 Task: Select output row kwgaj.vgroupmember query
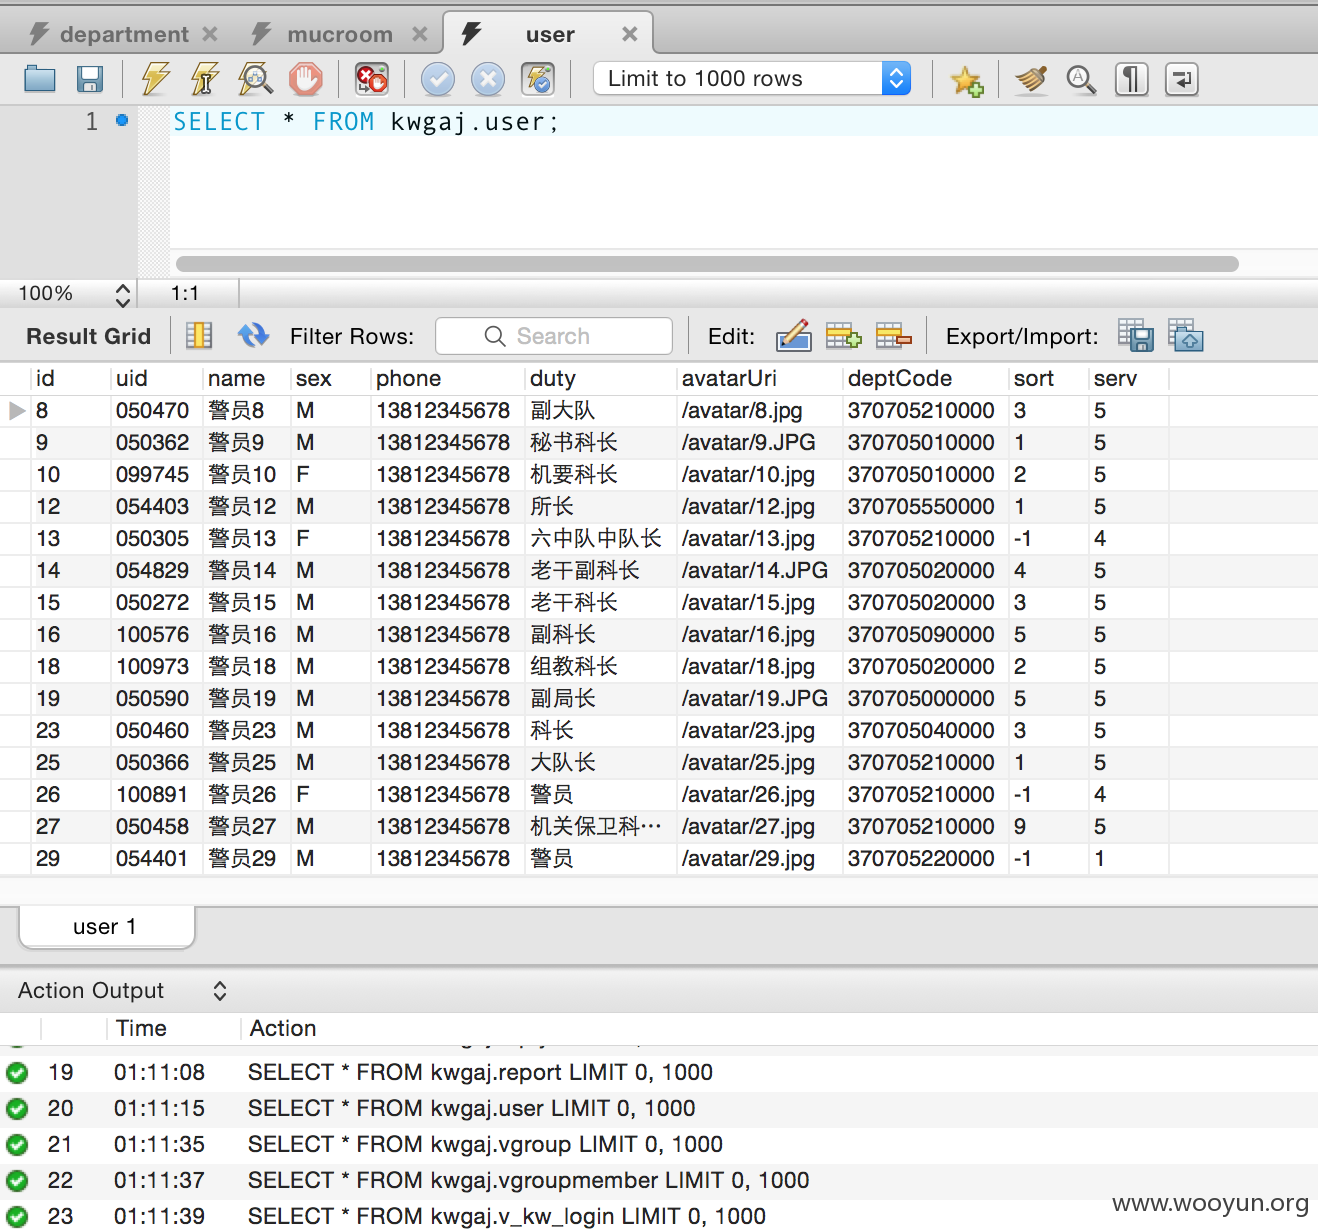[x=659, y=1181]
